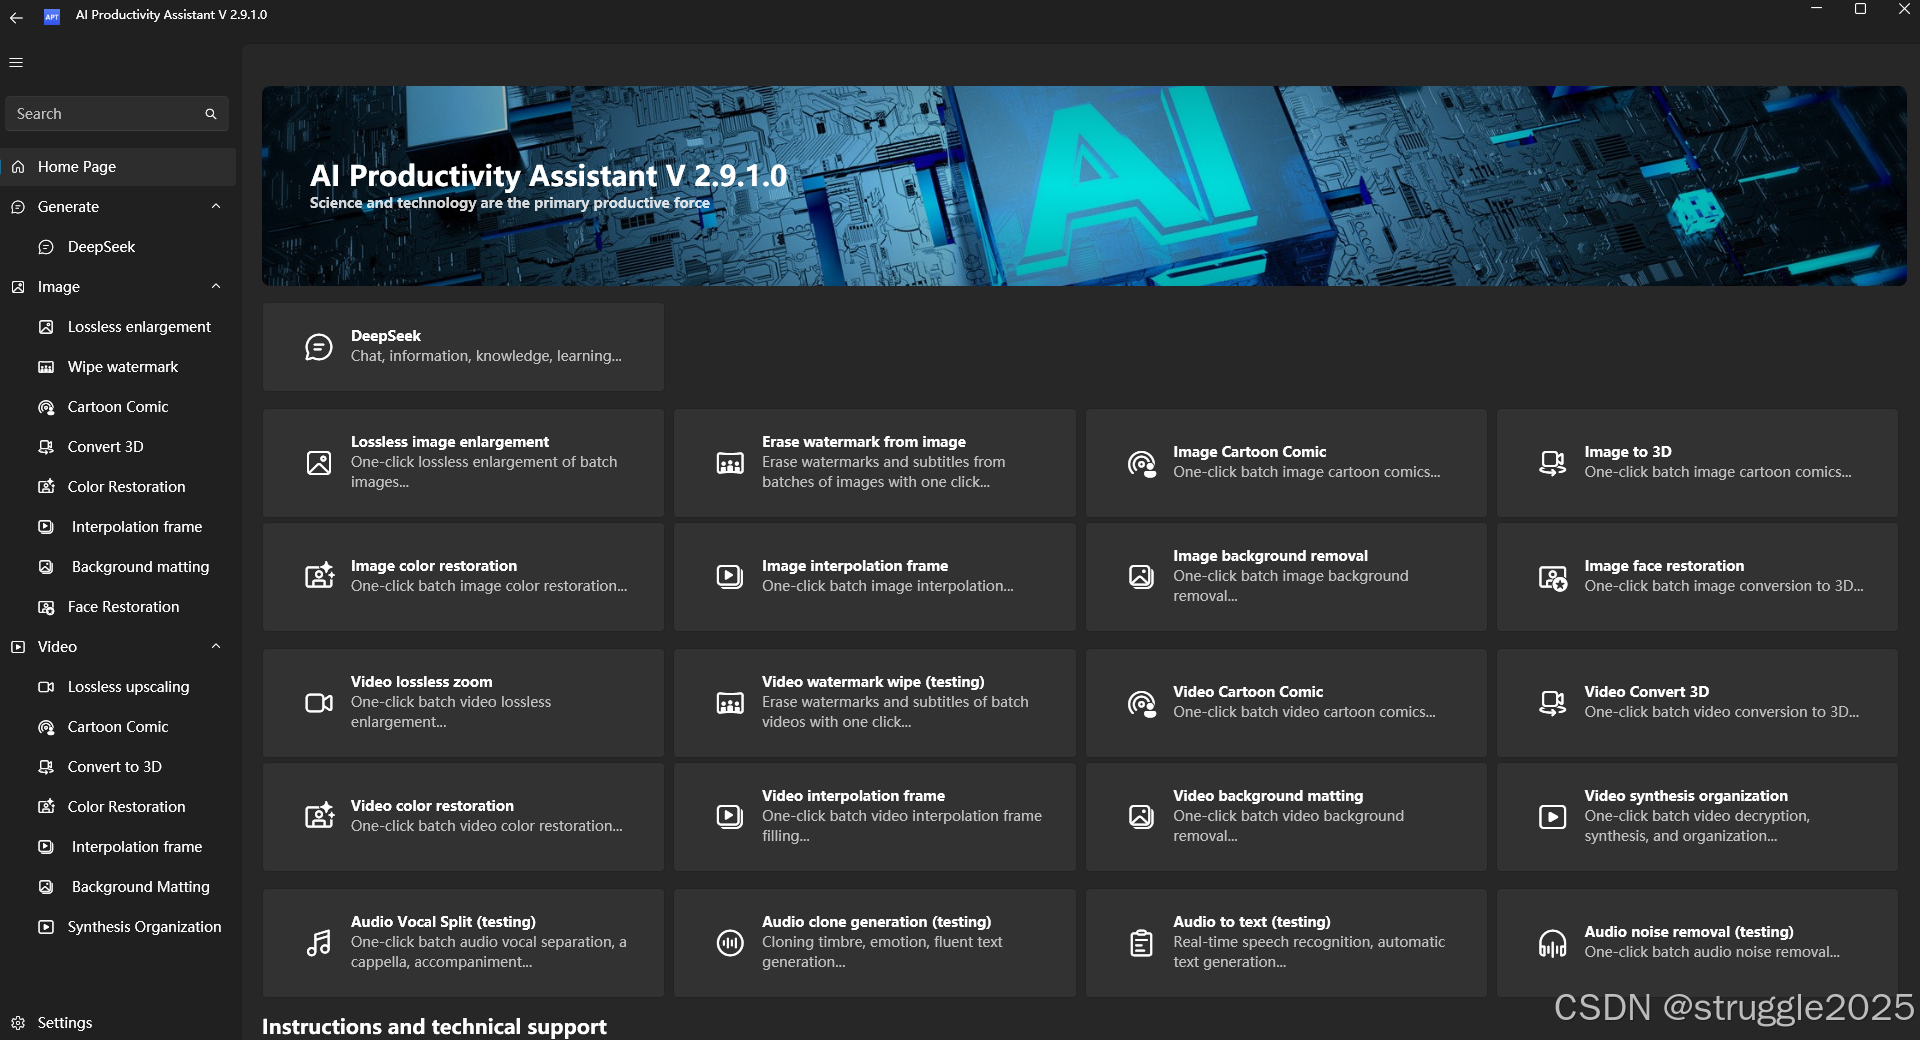
Task: Click the Generate chat bubble icon
Action: [18, 207]
